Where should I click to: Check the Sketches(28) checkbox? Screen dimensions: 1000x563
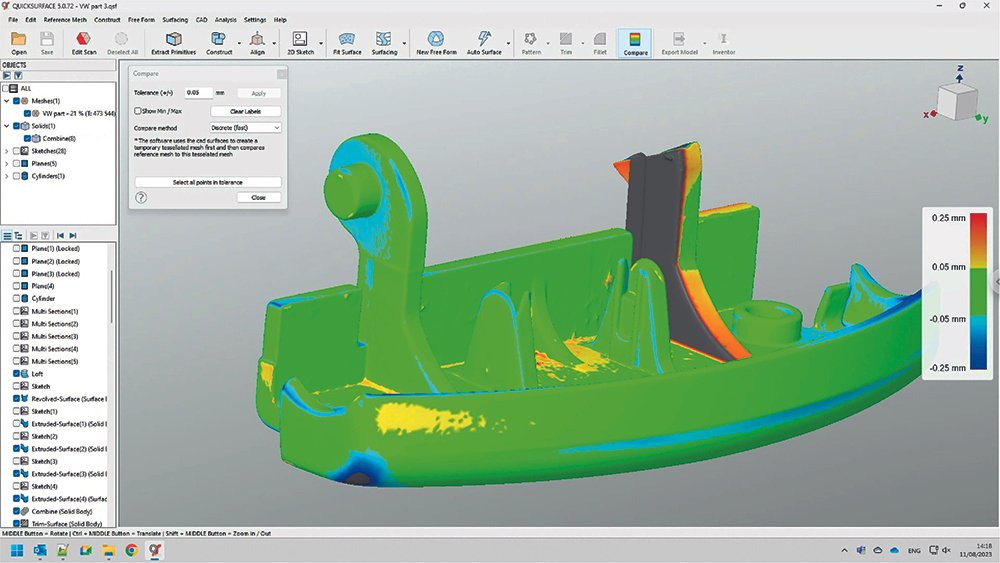click(17, 151)
